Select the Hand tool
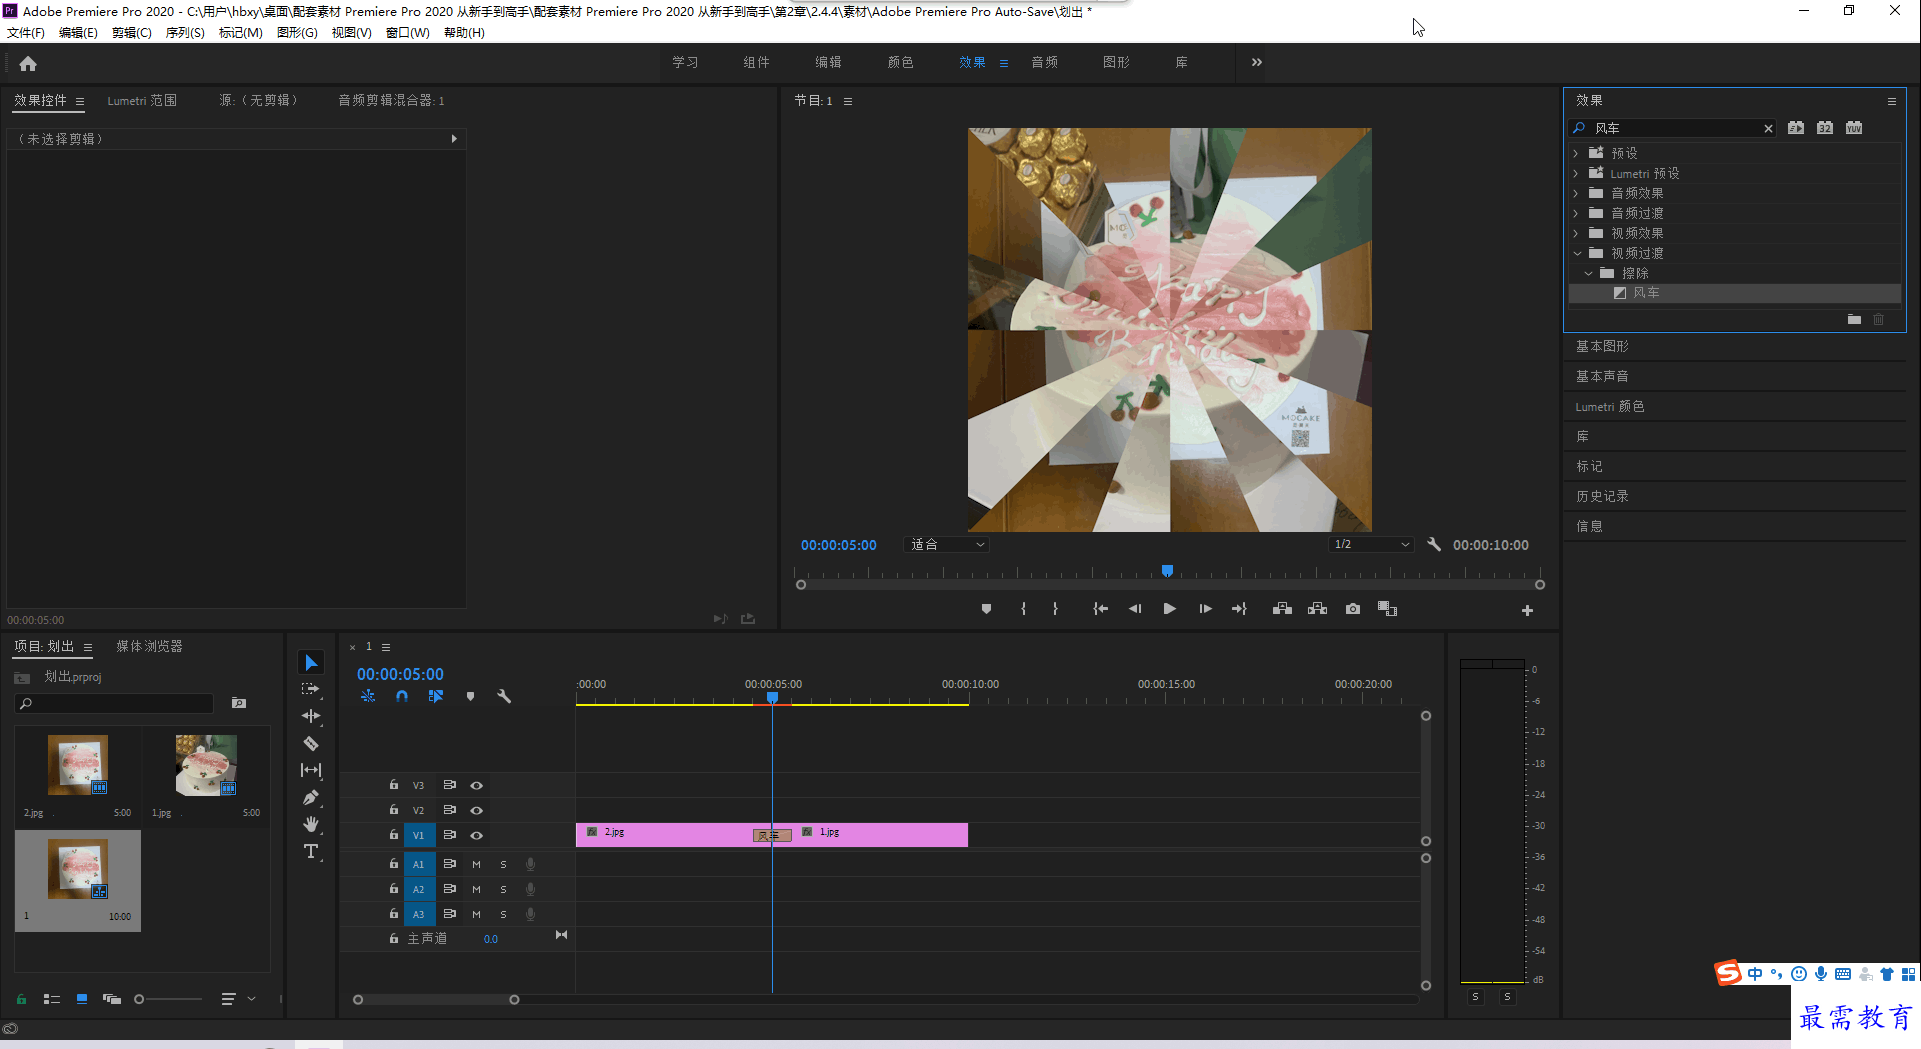The height and width of the screenshot is (1049, 1921). 311,824
